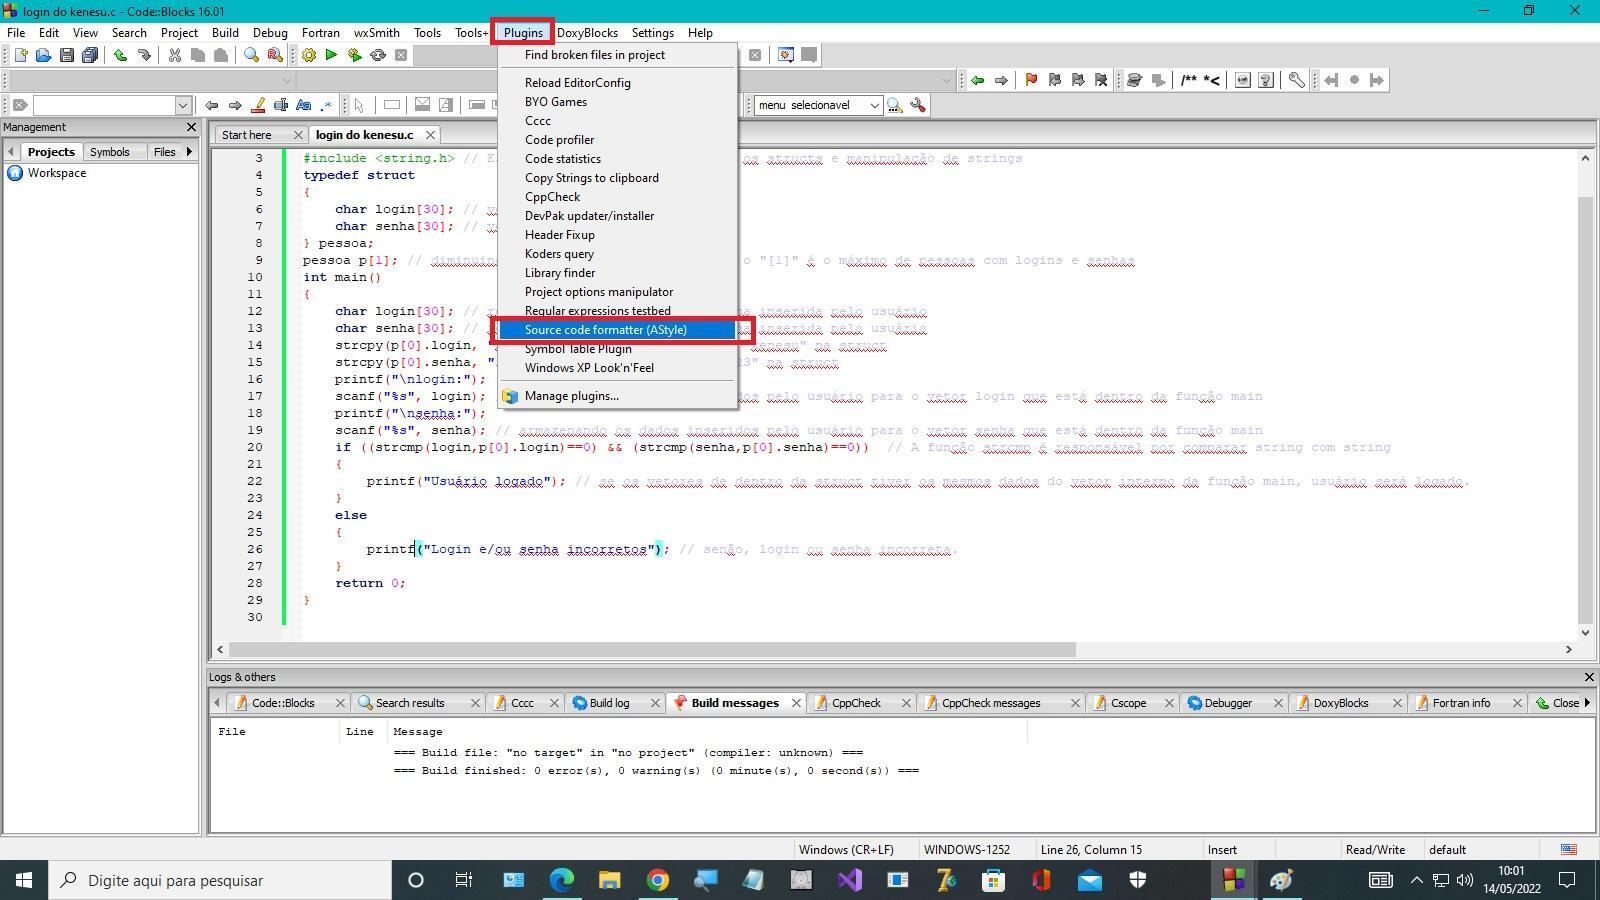The height and width of the screenshot is (900, 1600).
Task: Toggle selected-text-only search icon
Action: (x=281, y=105)
